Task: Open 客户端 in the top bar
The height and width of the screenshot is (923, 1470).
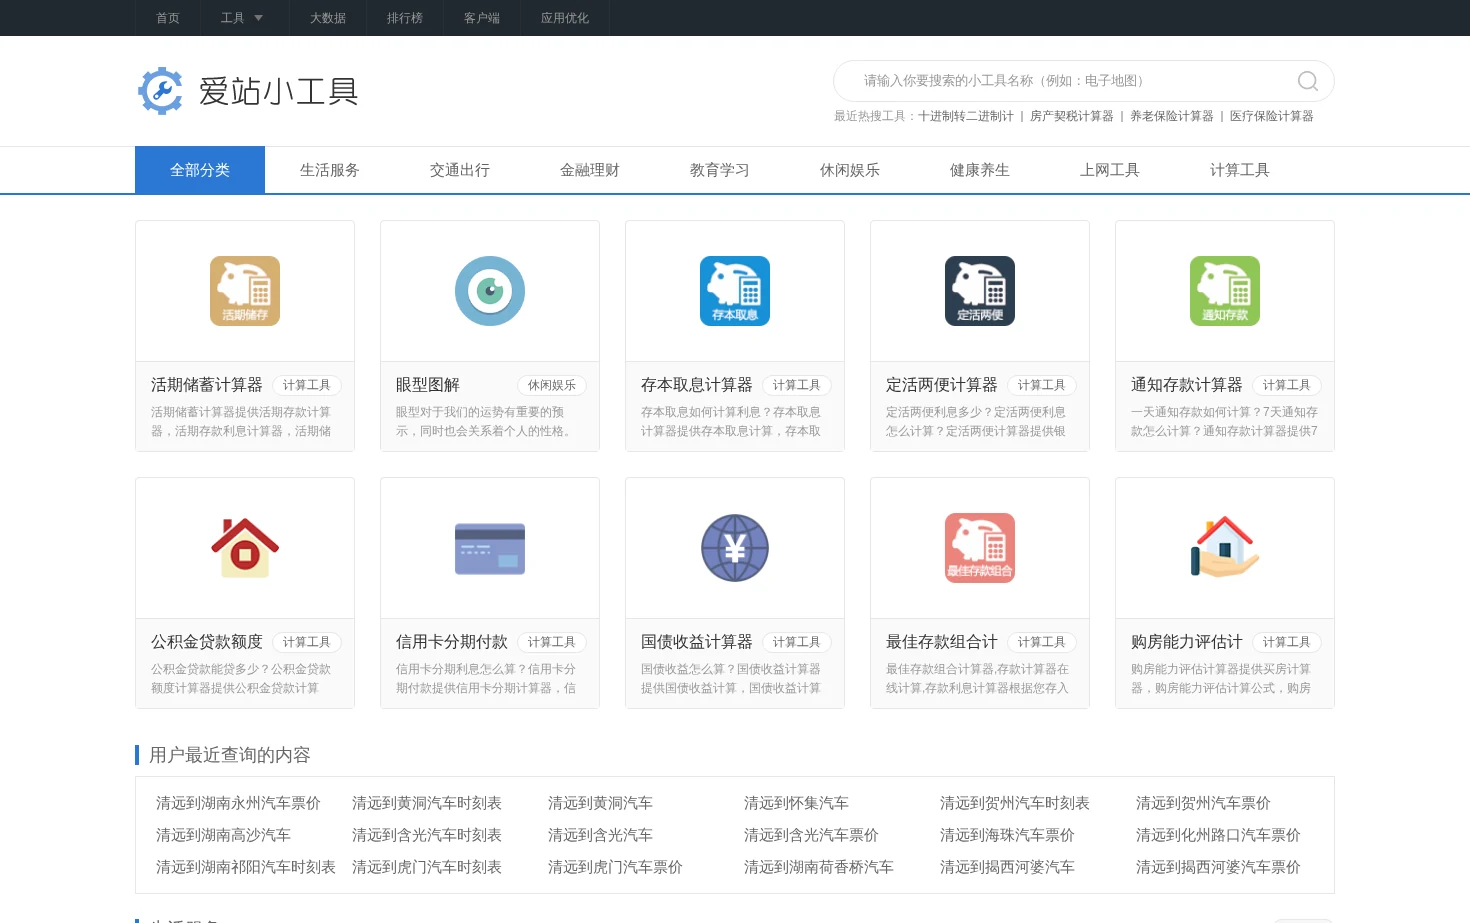Action: point(482,18)
